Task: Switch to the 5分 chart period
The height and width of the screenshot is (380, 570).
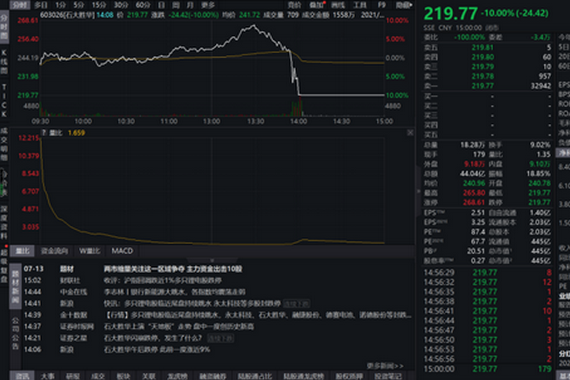Action: pos(79,5)
